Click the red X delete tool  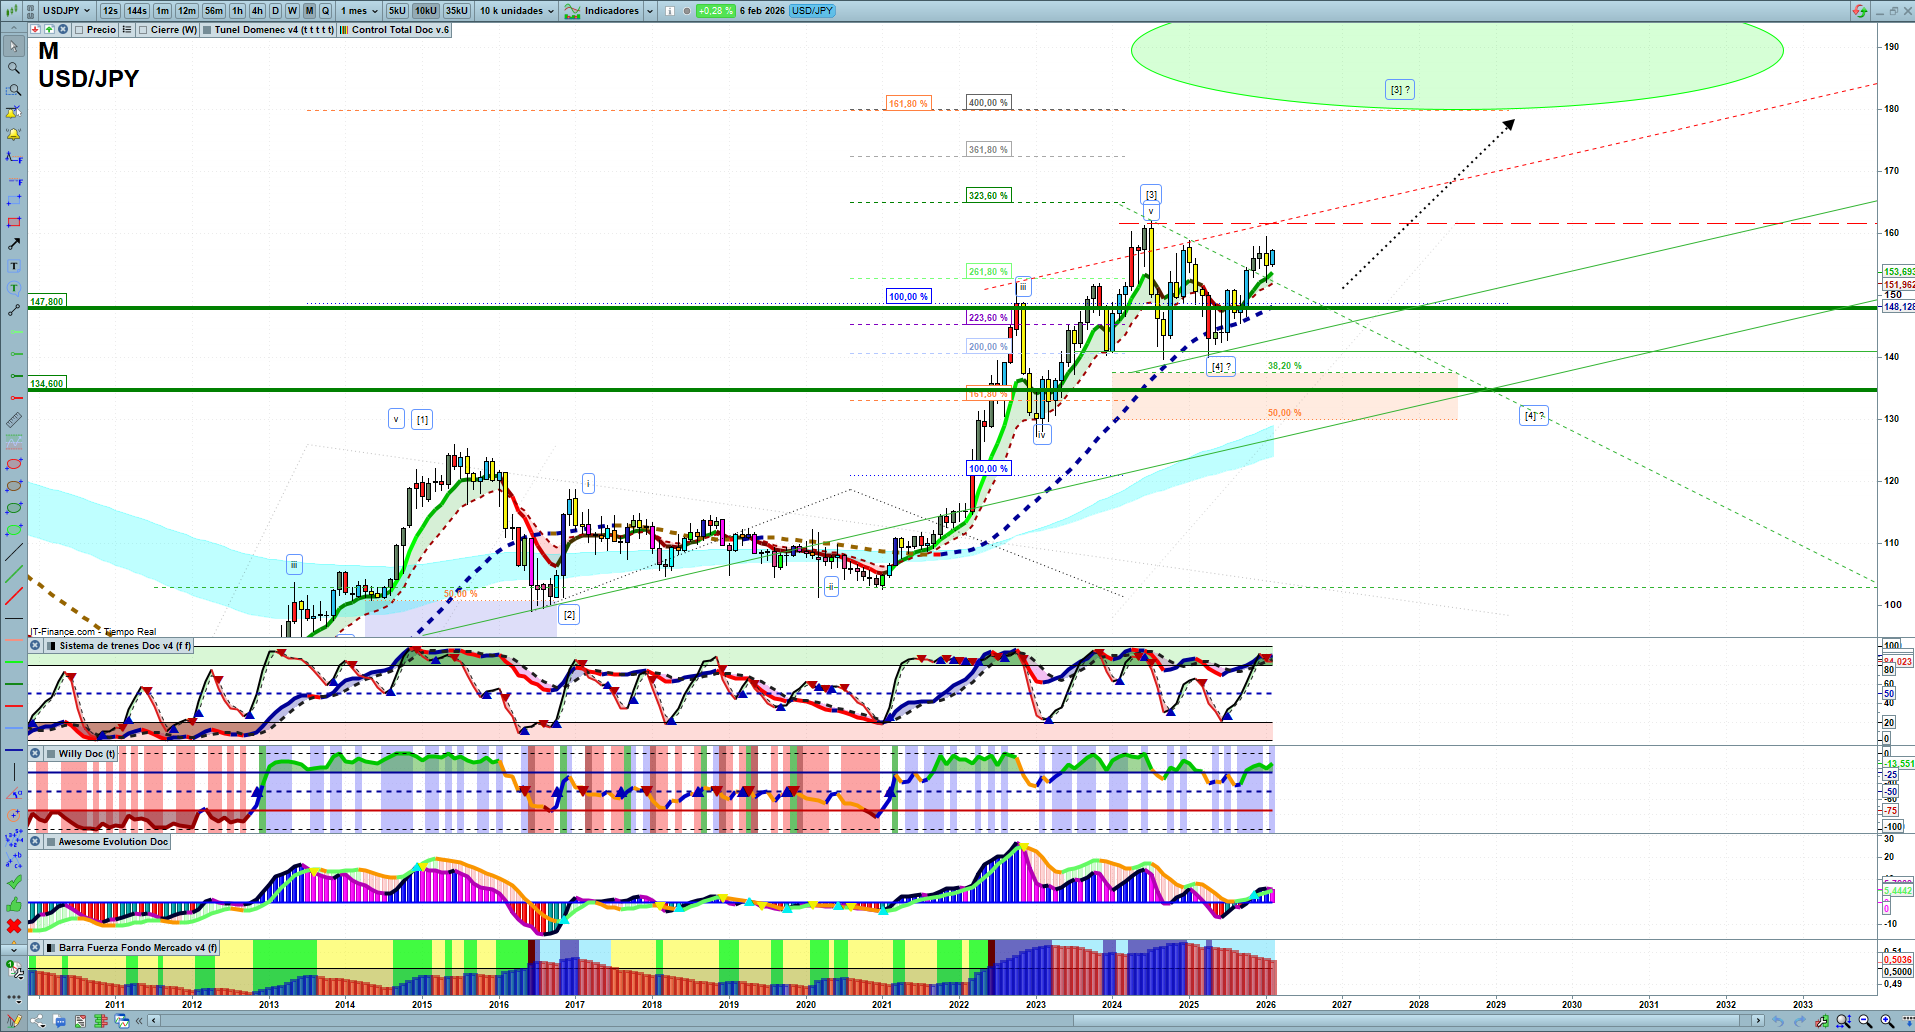pos(14,926)
